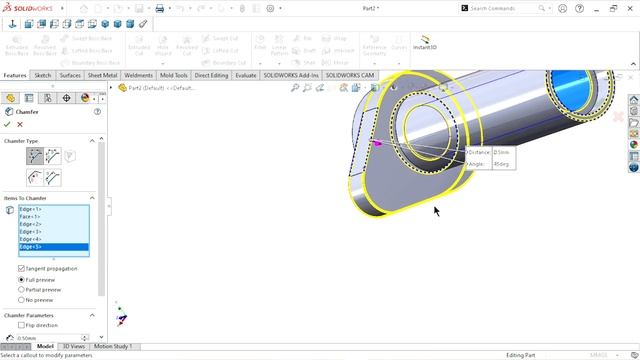The image size is (640, 360).
Task: Select Face<1> in Items To Chamfer list
Action: click(x=54, y=216)
